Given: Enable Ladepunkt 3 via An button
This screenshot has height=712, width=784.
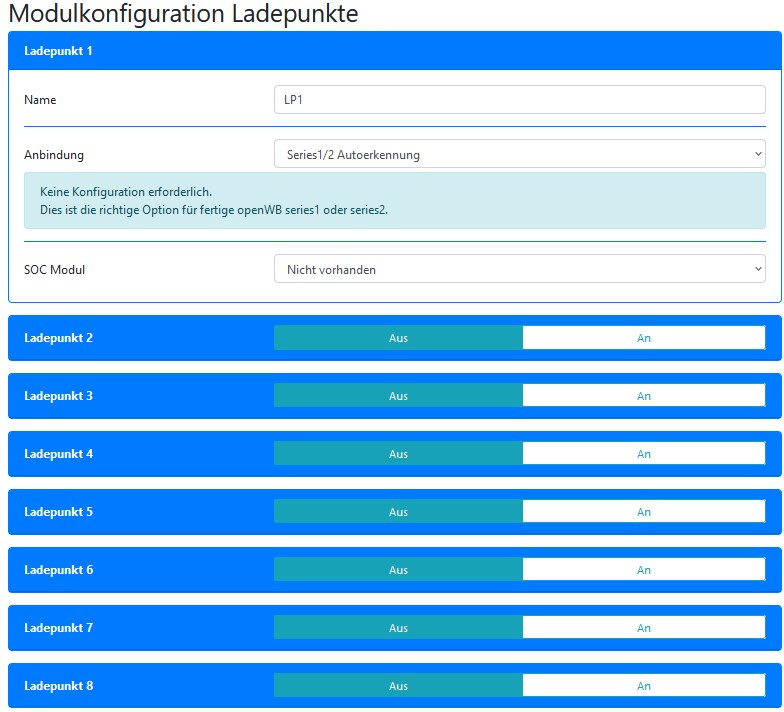Looking at the screenshot, I should pos(643,396).
